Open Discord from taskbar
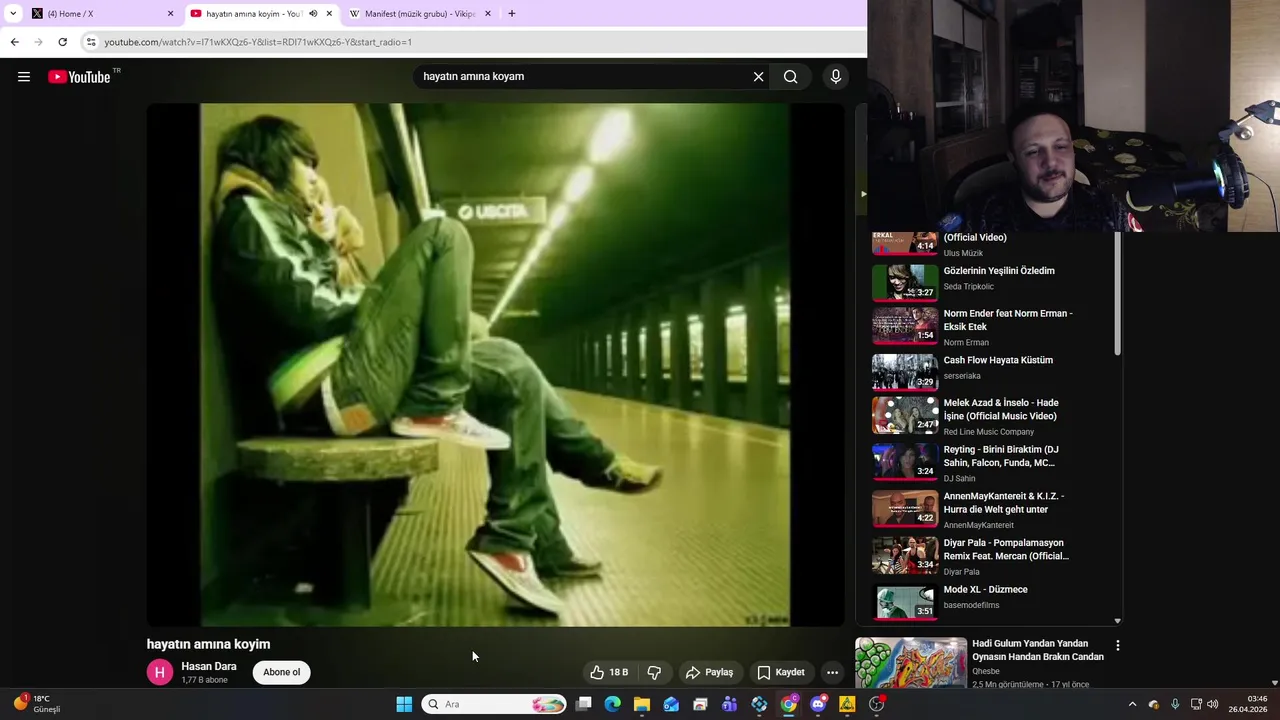This screenshot has height=720, width=1280. (818, 704)
